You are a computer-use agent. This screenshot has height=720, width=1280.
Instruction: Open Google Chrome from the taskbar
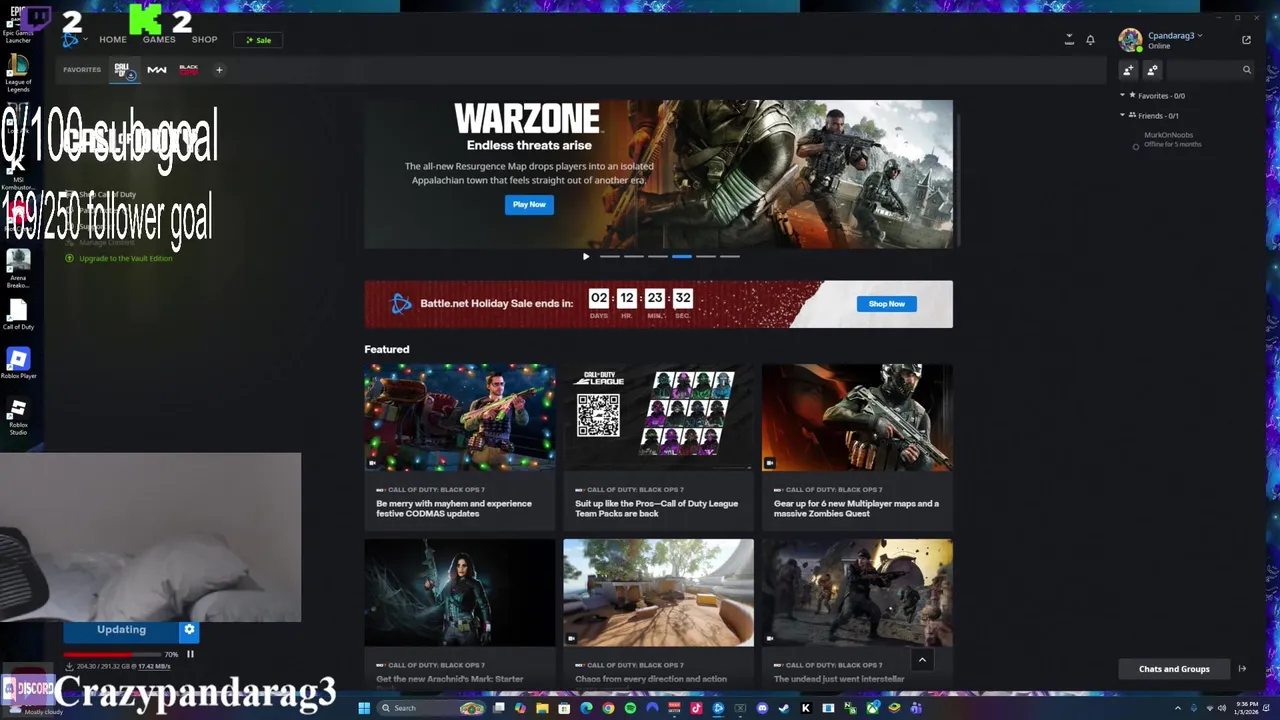[608, 708]
